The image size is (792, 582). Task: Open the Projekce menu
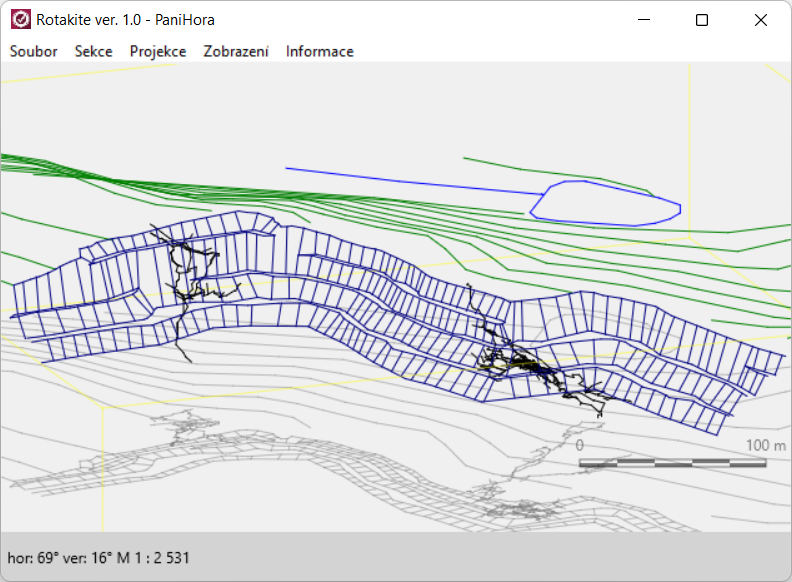coord(158,52)
